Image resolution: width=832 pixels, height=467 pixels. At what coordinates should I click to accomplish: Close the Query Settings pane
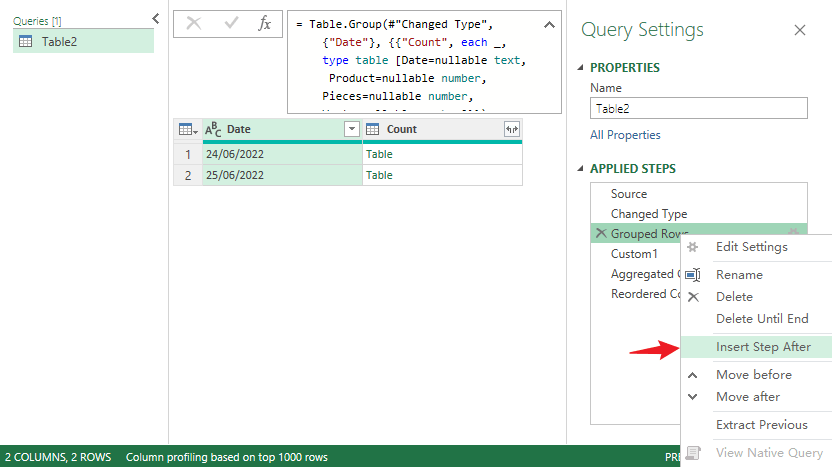click(x=800, y=30)
